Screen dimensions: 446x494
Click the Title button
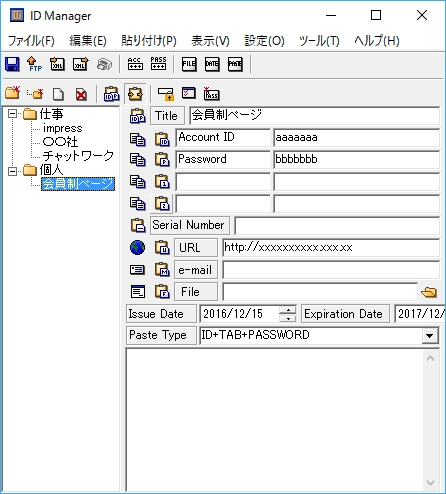pyautogui.click(x=167, y=116)
